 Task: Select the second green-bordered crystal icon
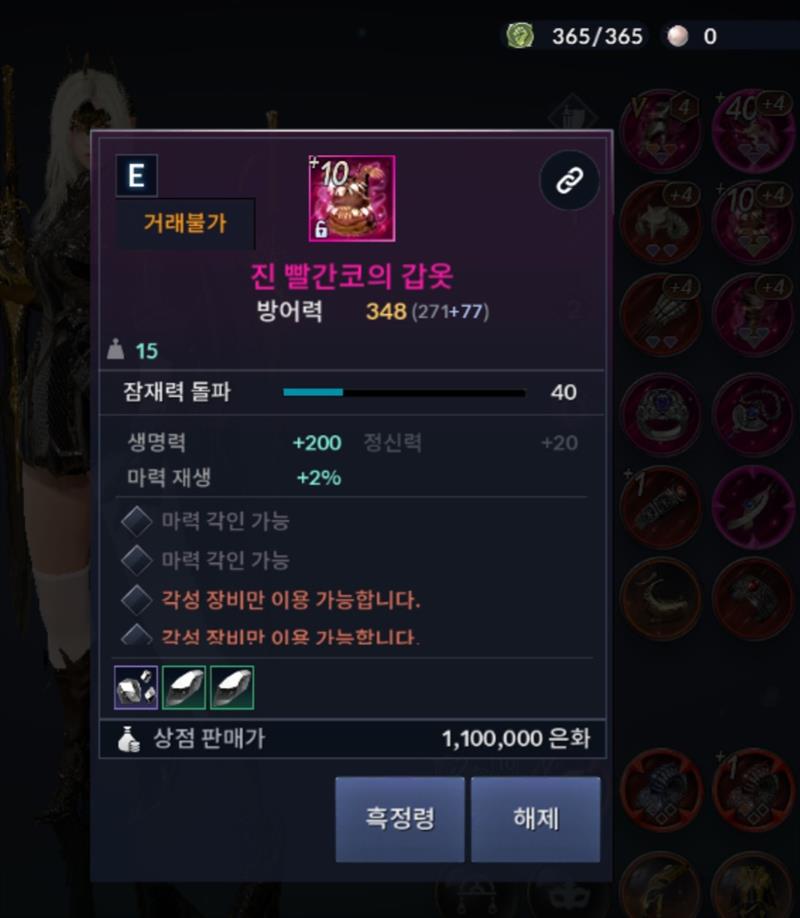pyautogui.click(x=232, y=687)
